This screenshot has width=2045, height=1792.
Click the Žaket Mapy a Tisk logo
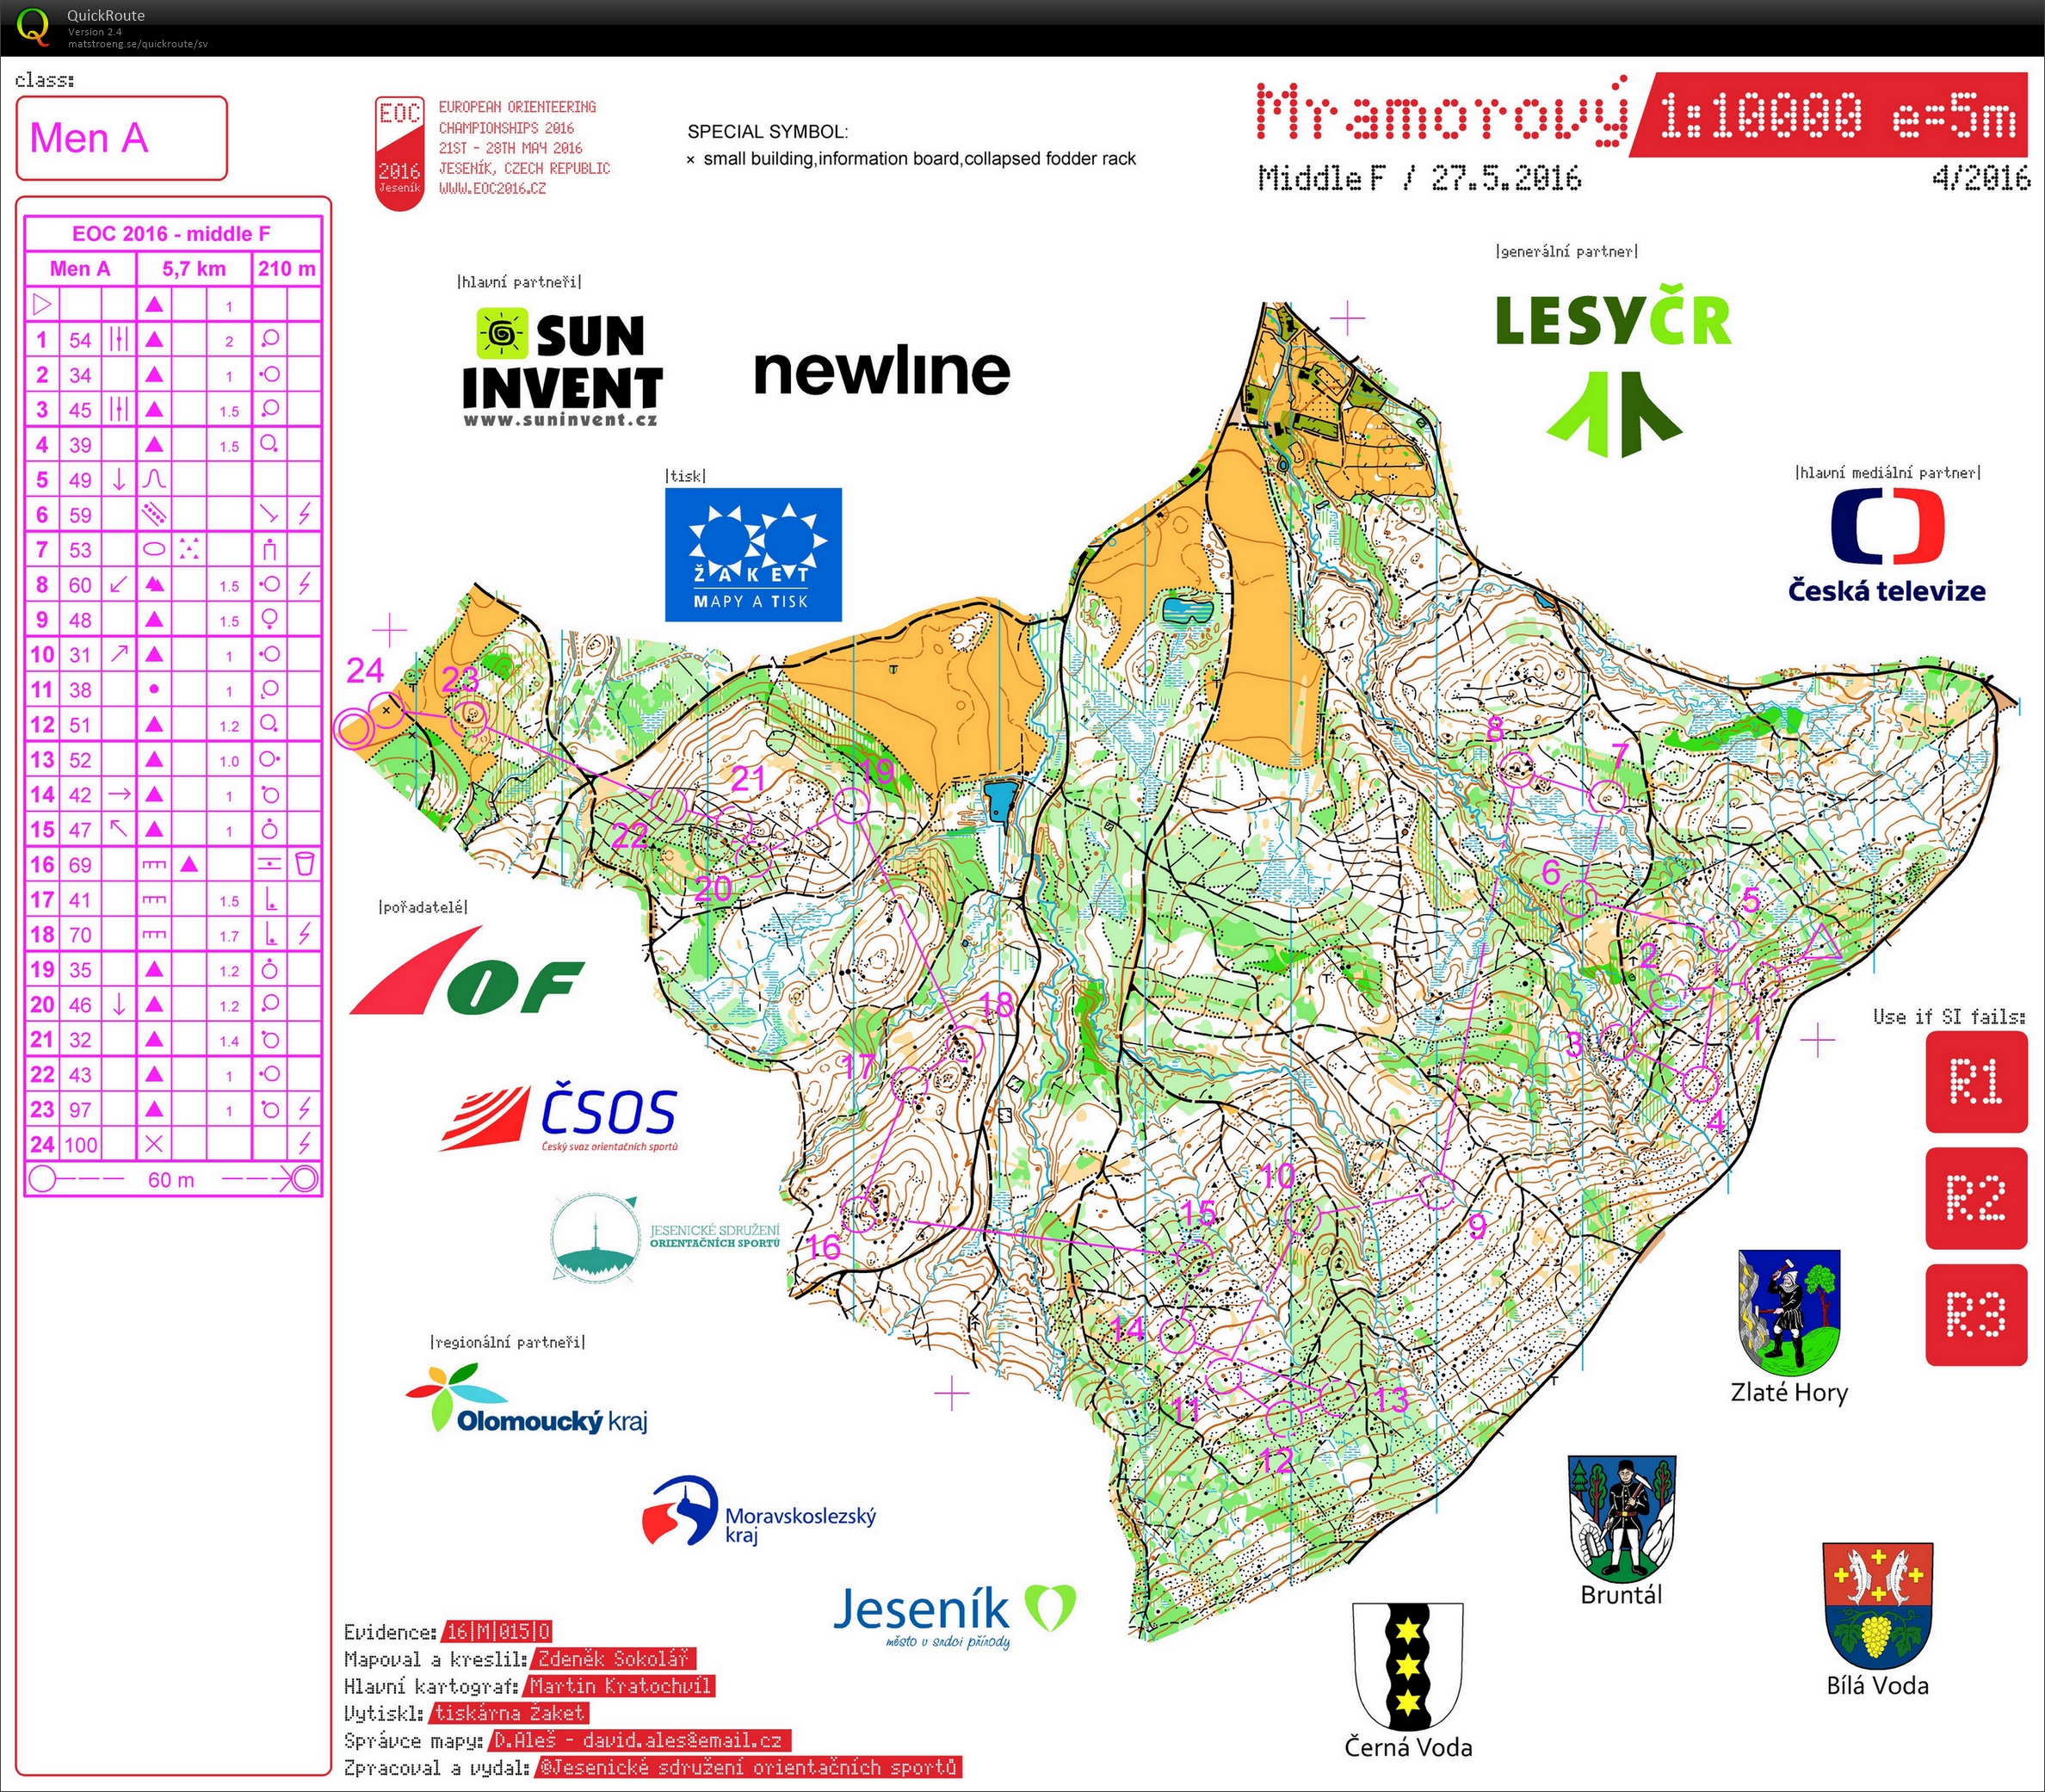[753, 555]
